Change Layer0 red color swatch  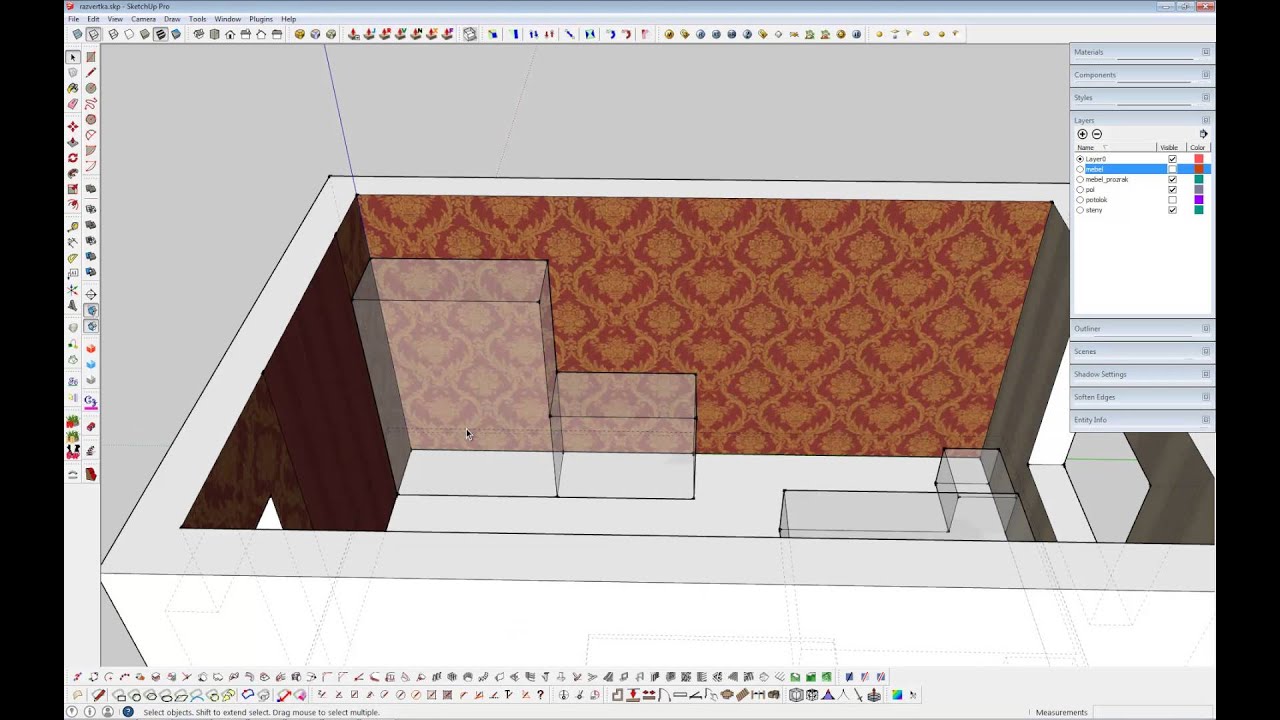(x=1199, y=159)
